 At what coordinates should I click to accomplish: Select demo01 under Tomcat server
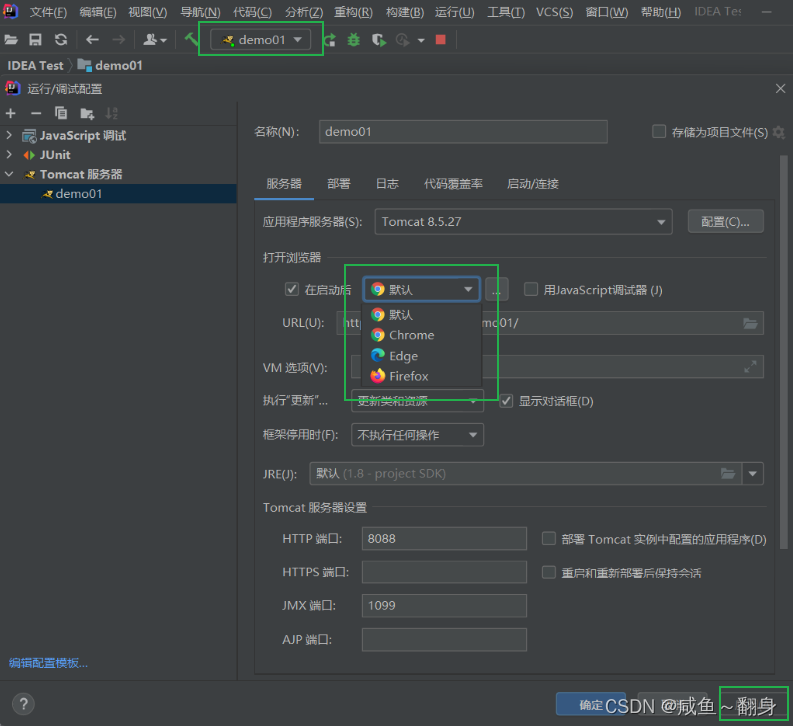(118, 194)
